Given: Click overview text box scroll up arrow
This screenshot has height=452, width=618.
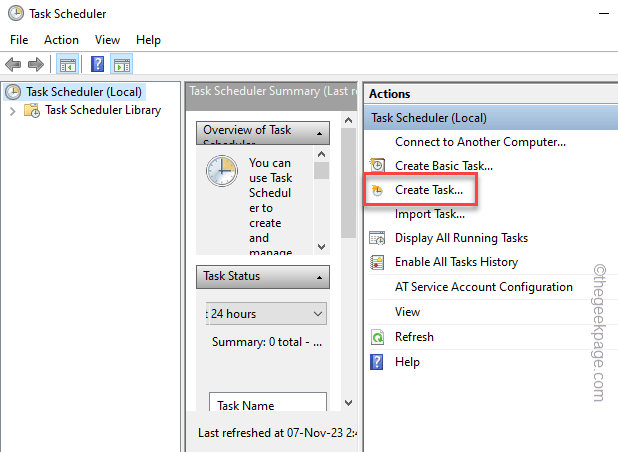Looking at the screenshot, I should pyautogui.click(x=322, y=154).
